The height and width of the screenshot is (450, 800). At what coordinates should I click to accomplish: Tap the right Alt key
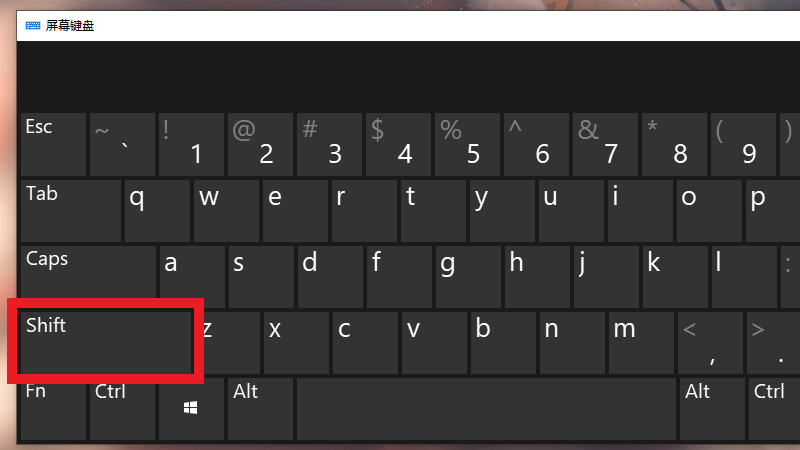point(712,409)
